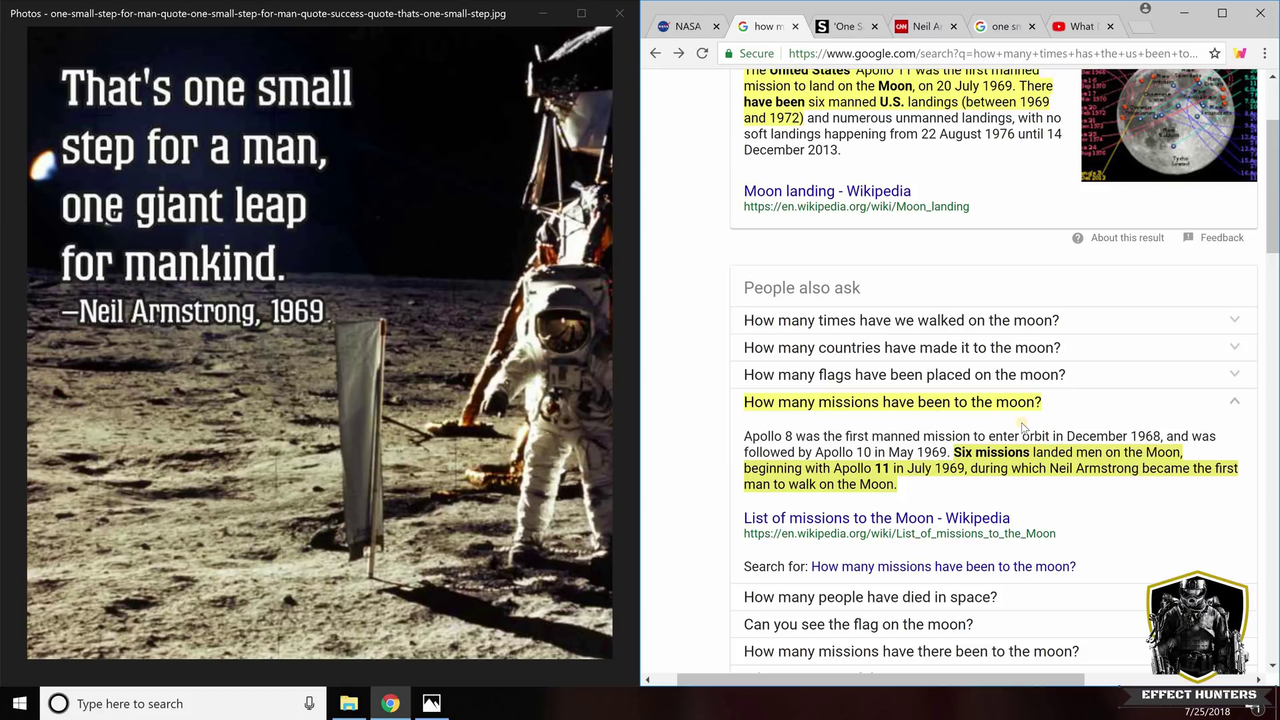Expand "How many times have we walked on the moon?"
Viewport: 1280px width, 720px height.
tap(900, 320)
